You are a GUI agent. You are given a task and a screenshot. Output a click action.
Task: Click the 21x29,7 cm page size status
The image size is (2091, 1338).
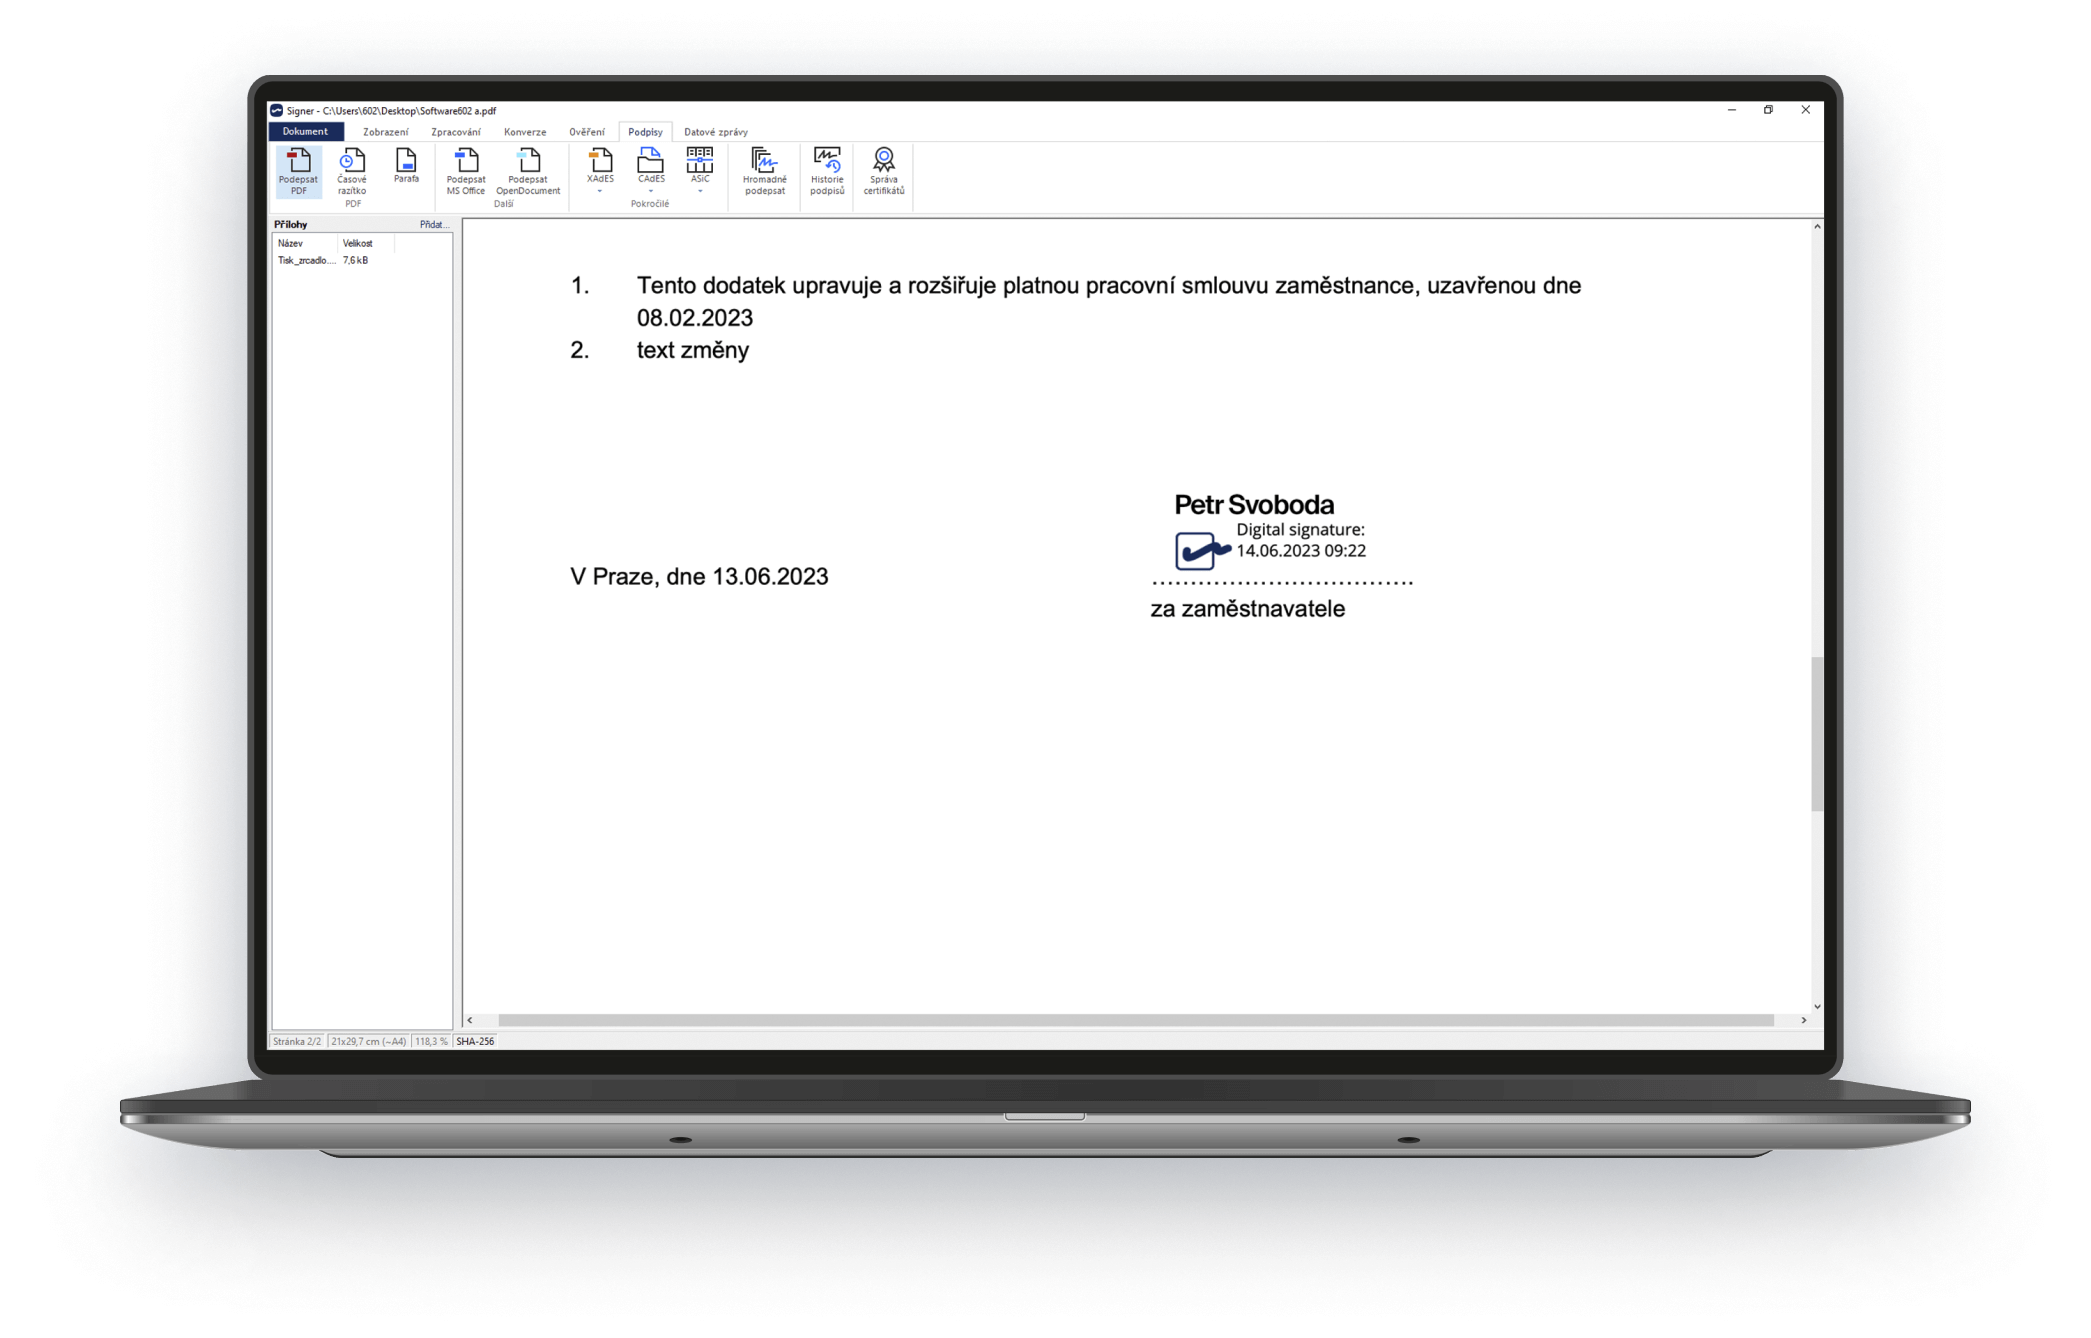(x=369, y=1041)
